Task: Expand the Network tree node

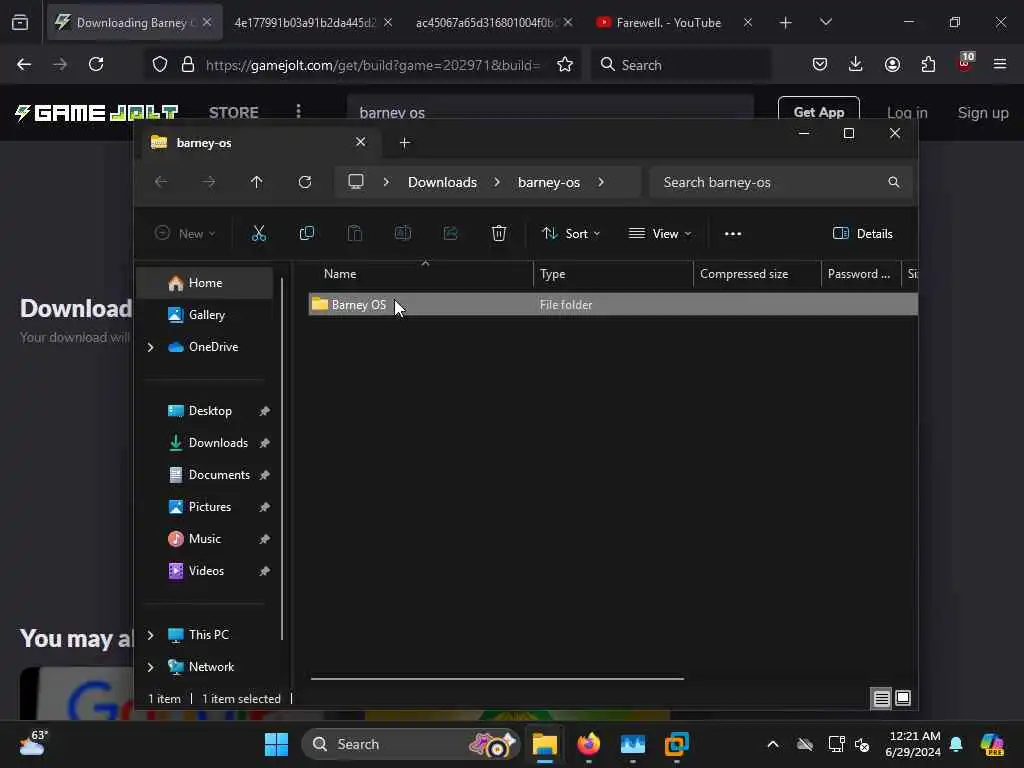Action: coord(150,667)
